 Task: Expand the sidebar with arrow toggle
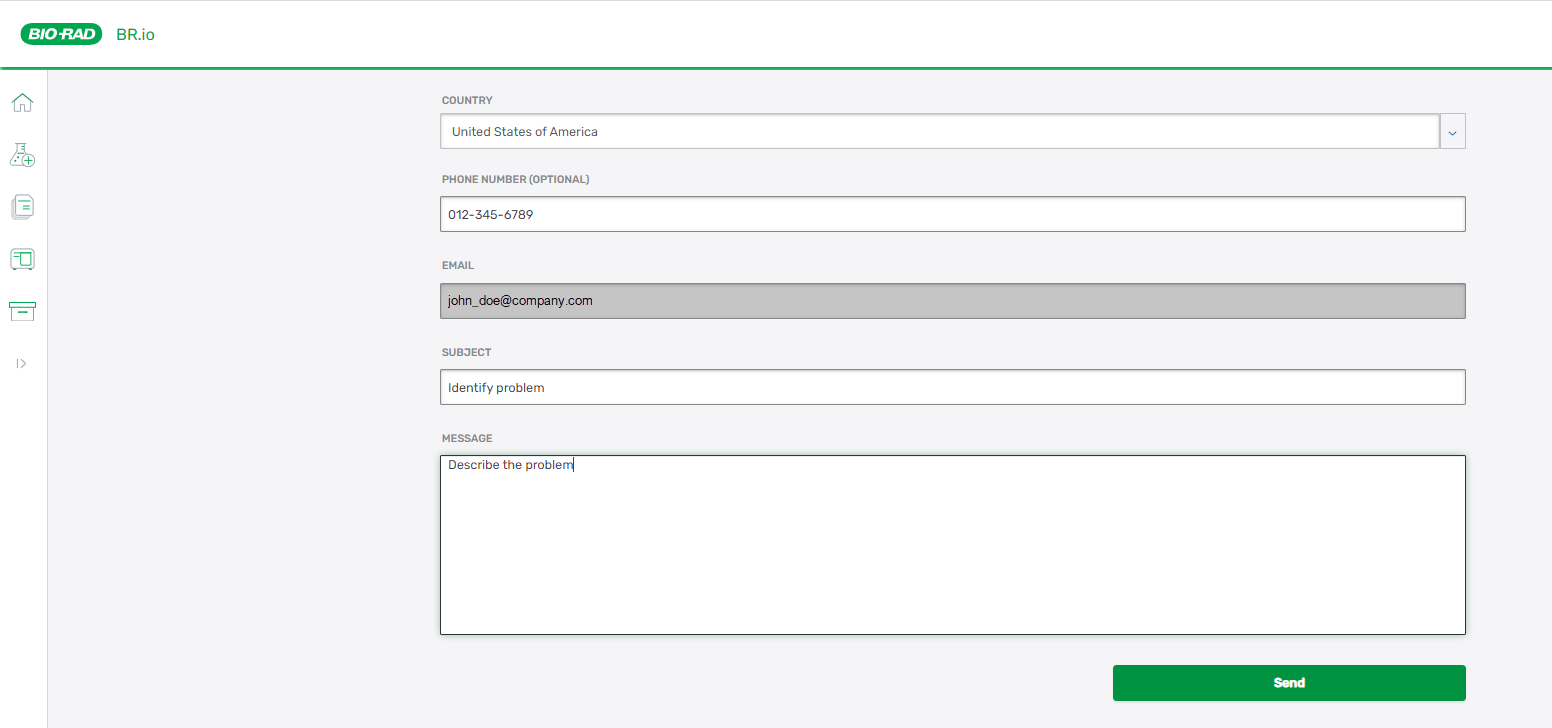pyautogui.click(x=21, y=364)
